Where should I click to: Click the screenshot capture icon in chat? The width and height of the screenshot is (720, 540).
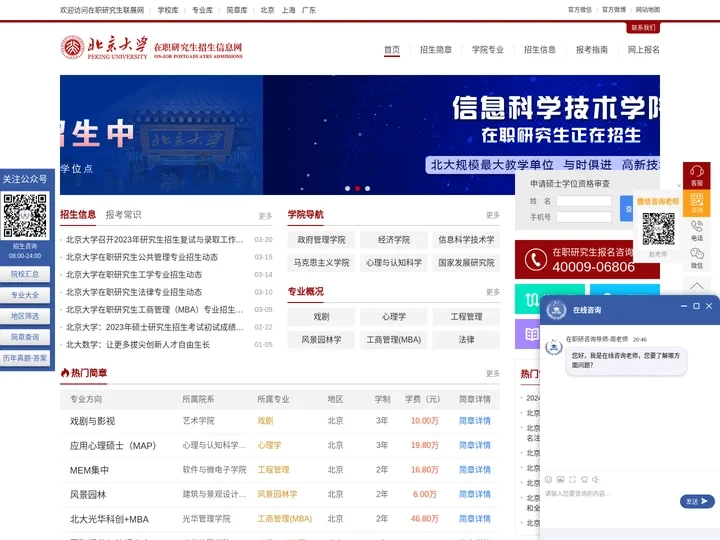[572, 479]
